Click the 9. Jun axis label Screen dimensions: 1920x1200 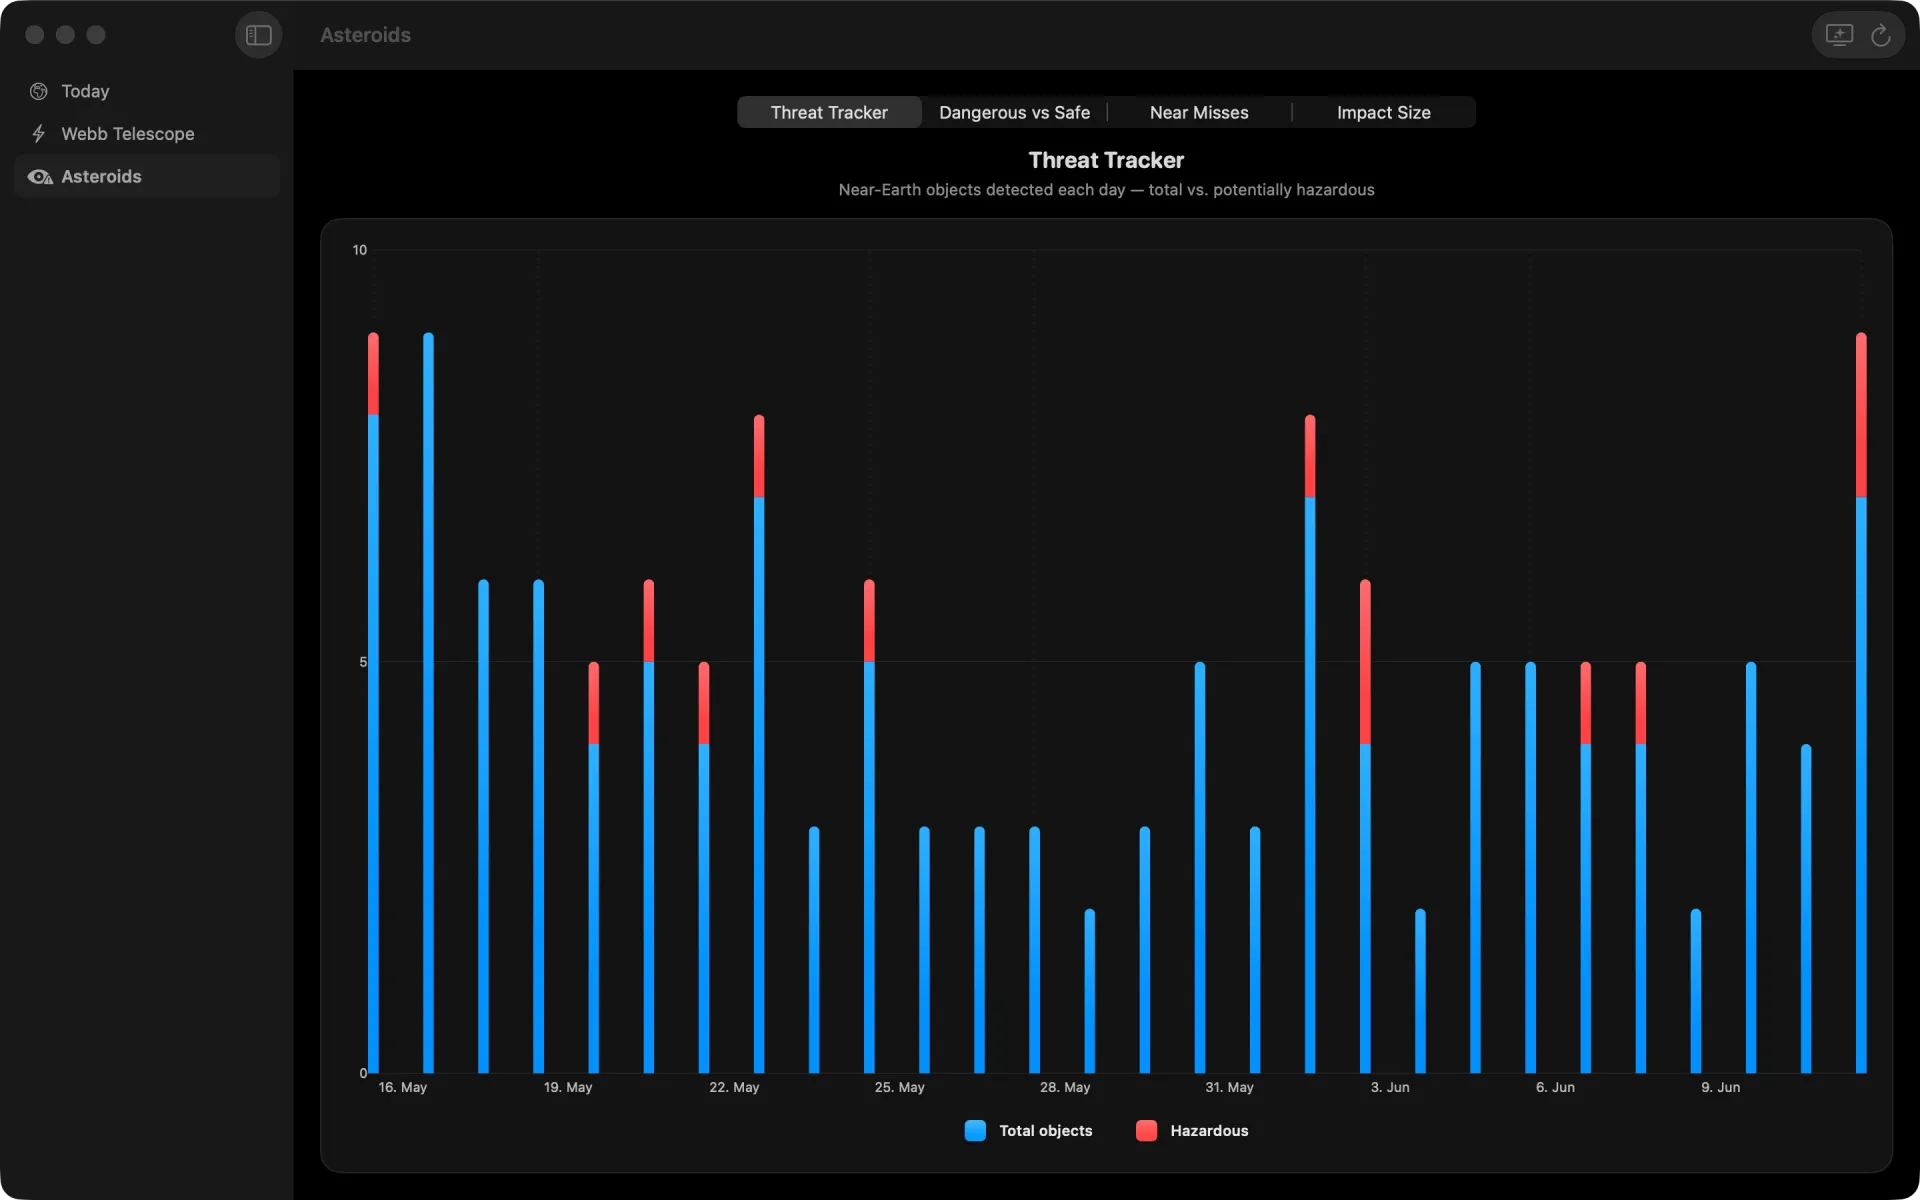point(1720,1087)
